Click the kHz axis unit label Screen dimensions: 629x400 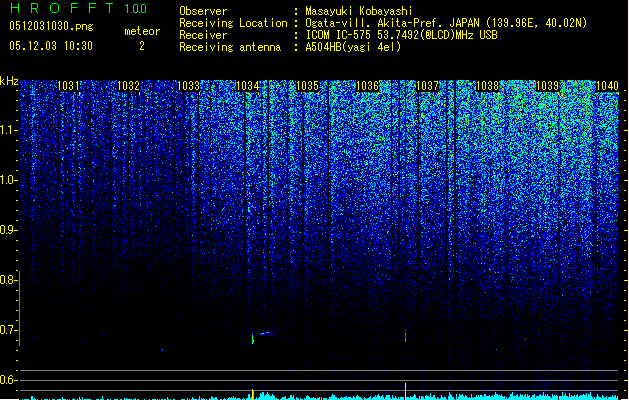[x=9, y=81]
